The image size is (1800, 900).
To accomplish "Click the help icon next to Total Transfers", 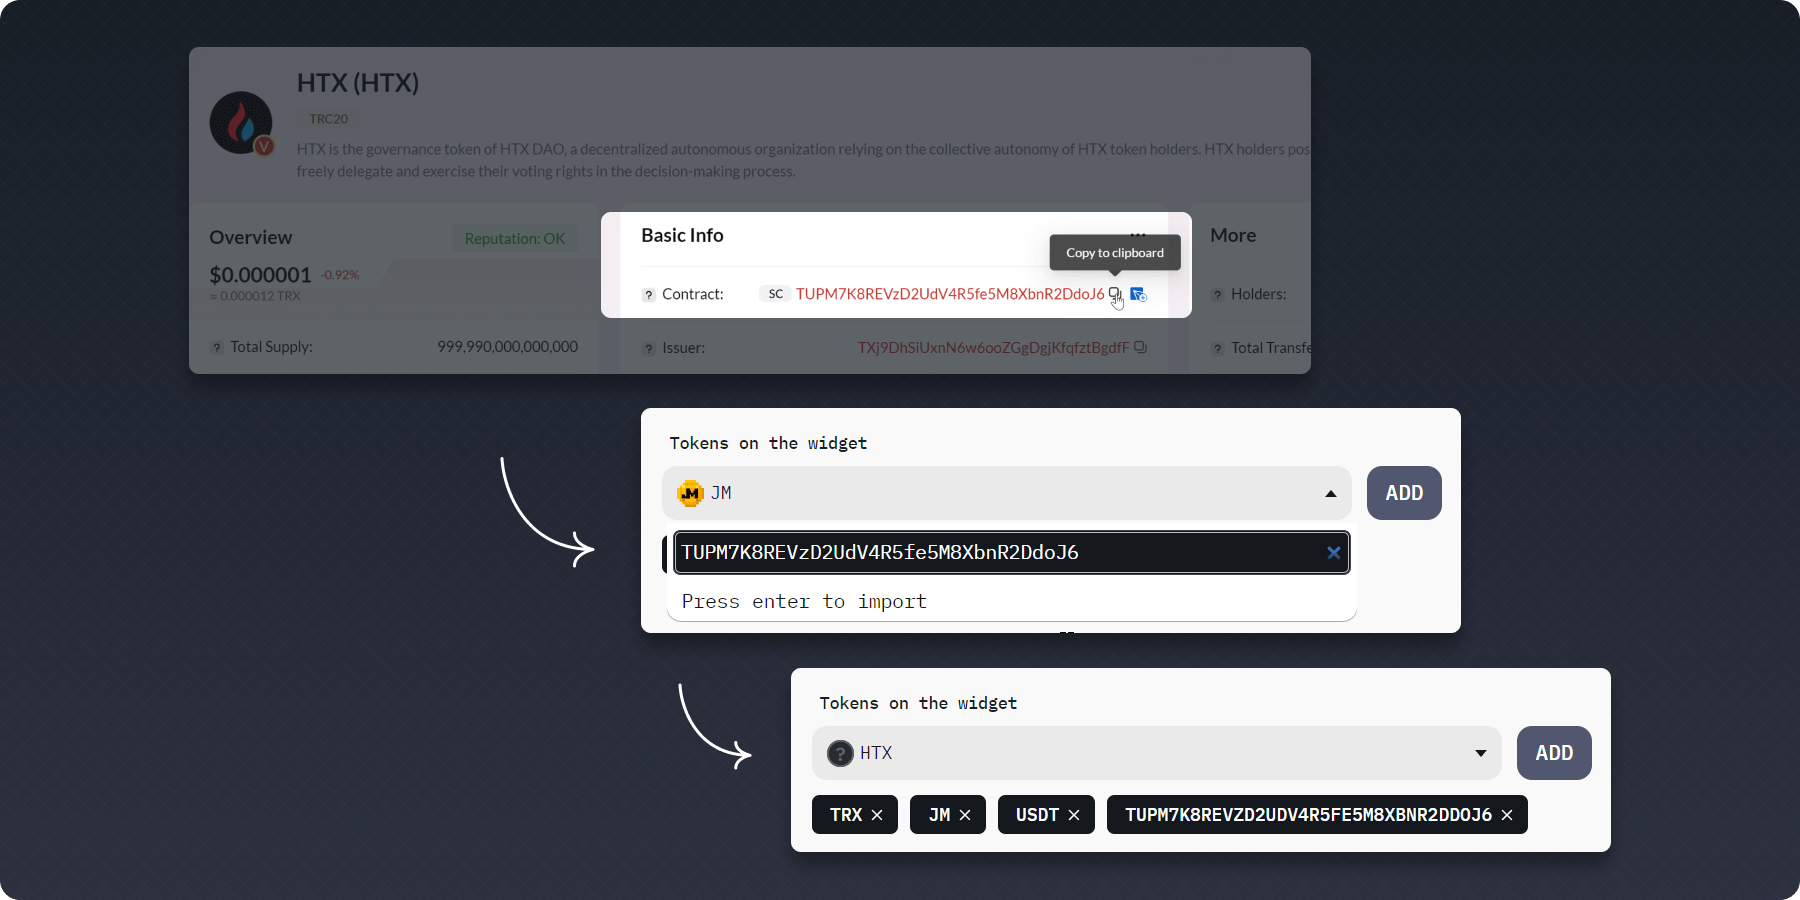I will click(1217, 348).
